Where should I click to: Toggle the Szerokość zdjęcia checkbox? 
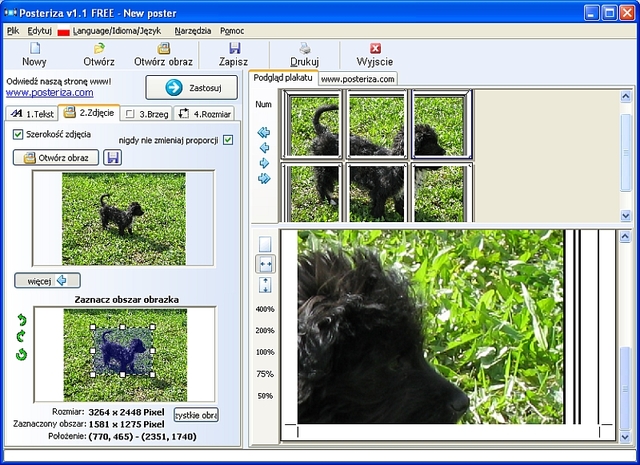tap(18, 134)
